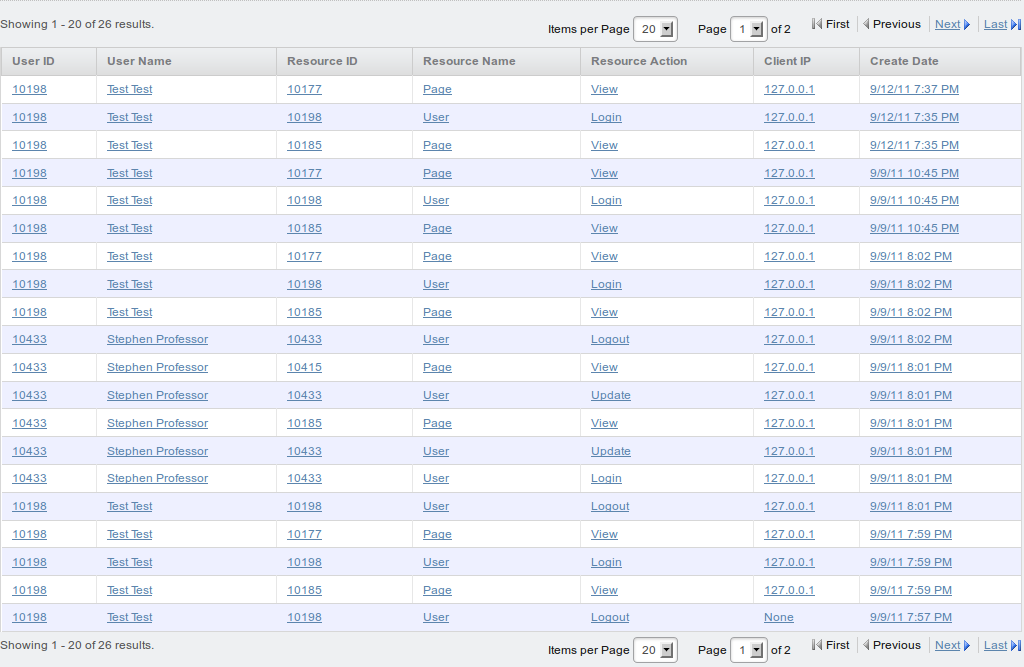The width and height of the screenshot is (1024, 667).
Task: Click Logout action dated 9/9/11 8:01 PM
Action: [610, 507]
